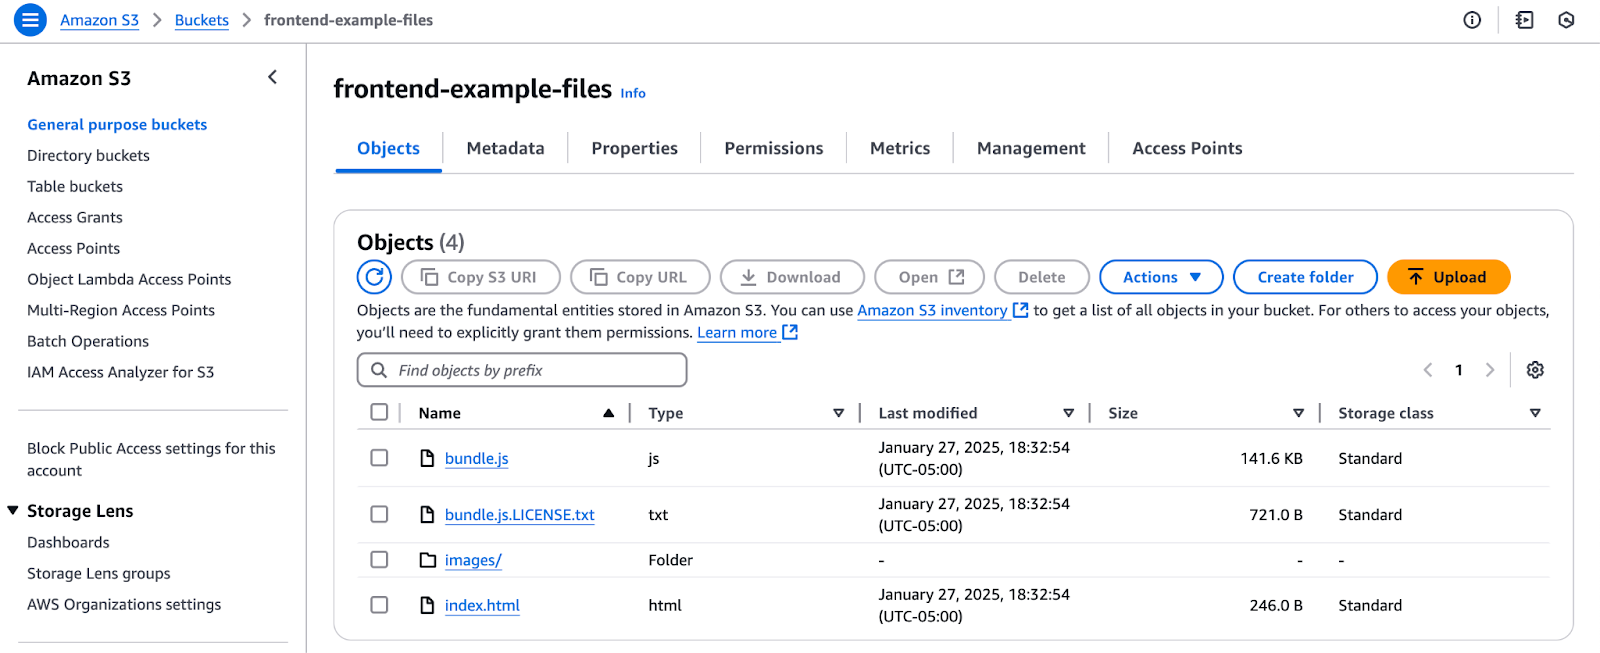Open the images/ folder link
1600x653 pixels.
[473, 560]
